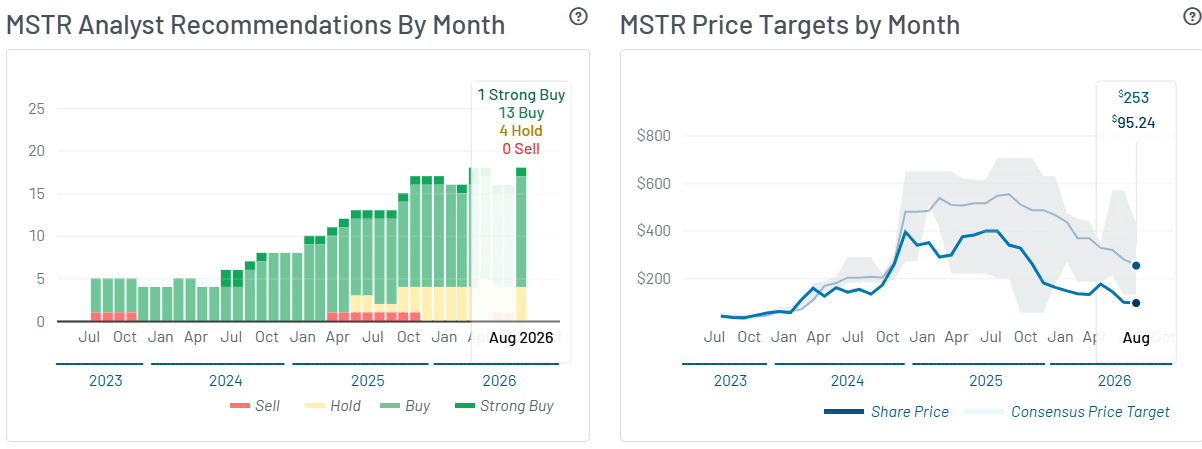Click the '13 Buy' tooltip line

tap(521, 113)
